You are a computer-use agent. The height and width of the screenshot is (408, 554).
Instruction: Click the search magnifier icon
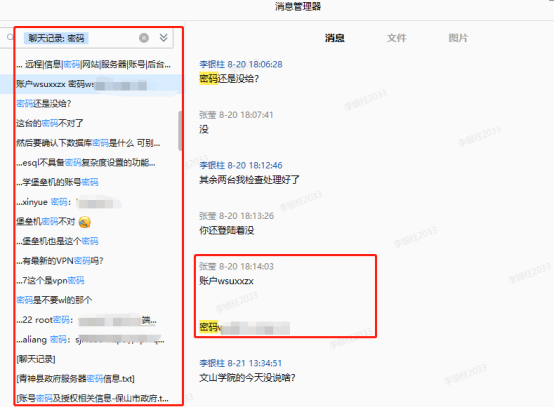tap(10, 37)
